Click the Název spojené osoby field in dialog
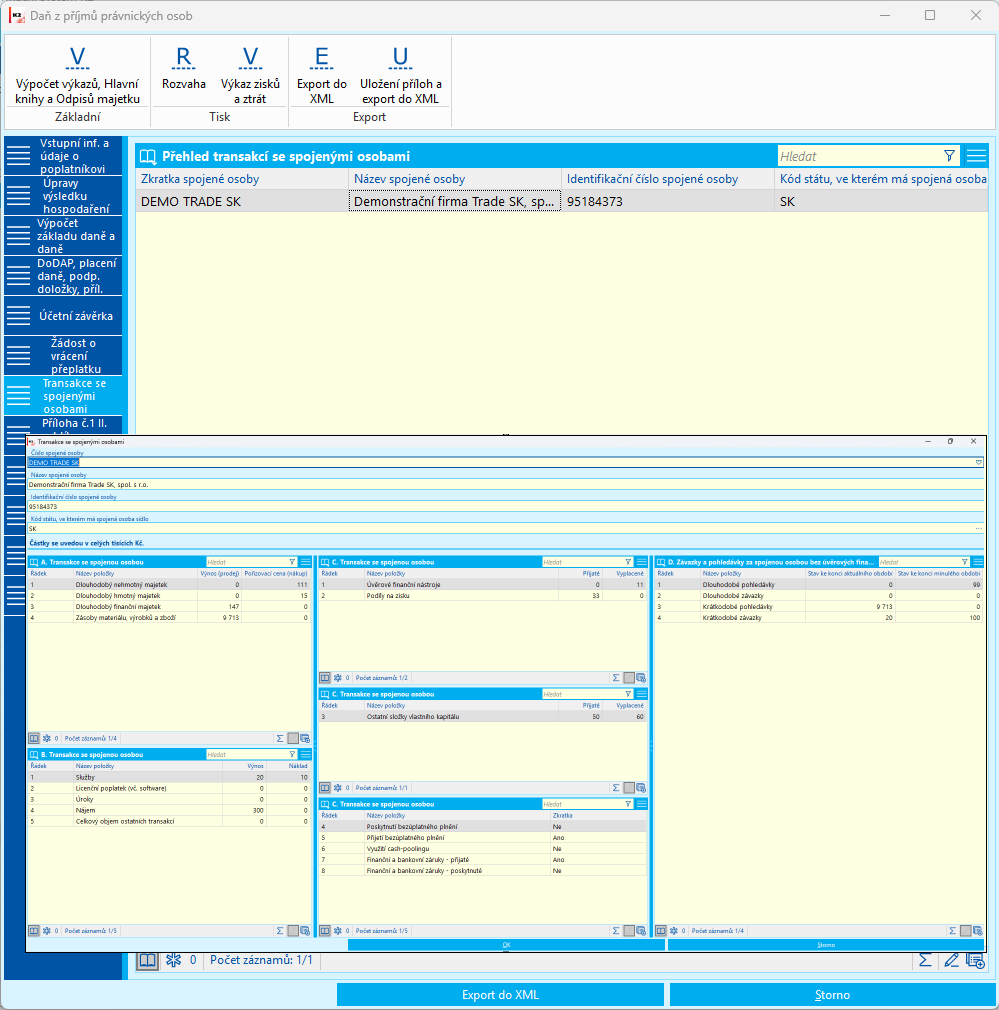 pyautogui.click(x=506, y=484)
